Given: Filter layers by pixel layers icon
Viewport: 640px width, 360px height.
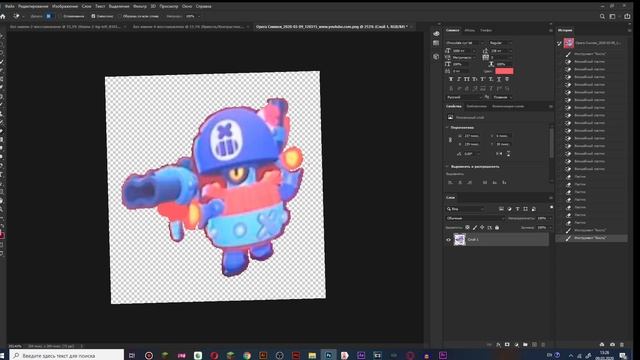Looking at the screenshot, I should (x=501, y=209).
